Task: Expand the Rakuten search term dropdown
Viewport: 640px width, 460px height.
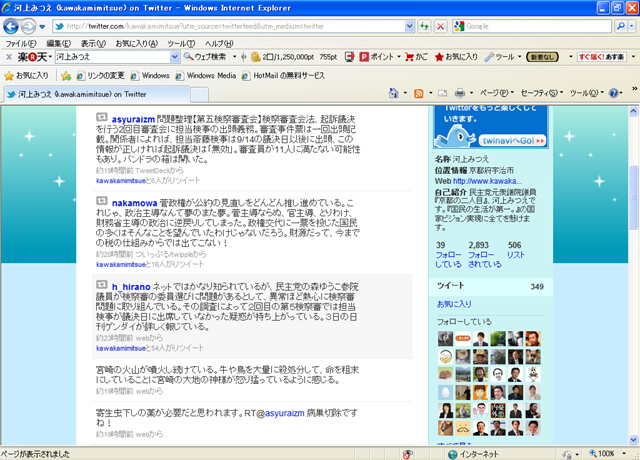Action: coord(174,57)
